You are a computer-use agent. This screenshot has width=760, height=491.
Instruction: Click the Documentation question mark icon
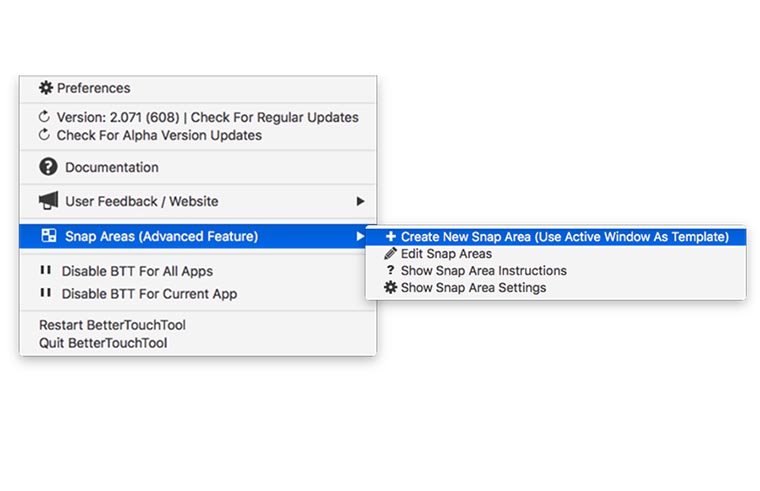pos(48,167)
